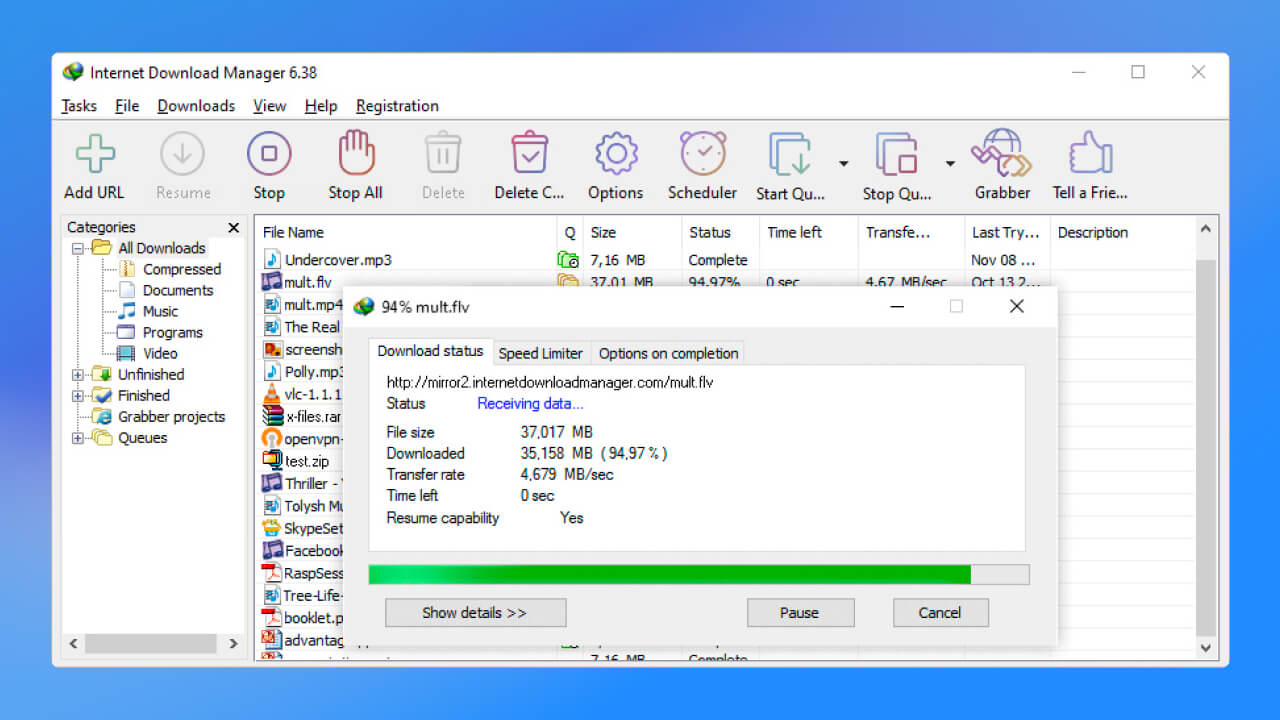Click the queue icon in Undercover.mp3 row
This screenshot has height=720, width=1280.
[568, 260]
